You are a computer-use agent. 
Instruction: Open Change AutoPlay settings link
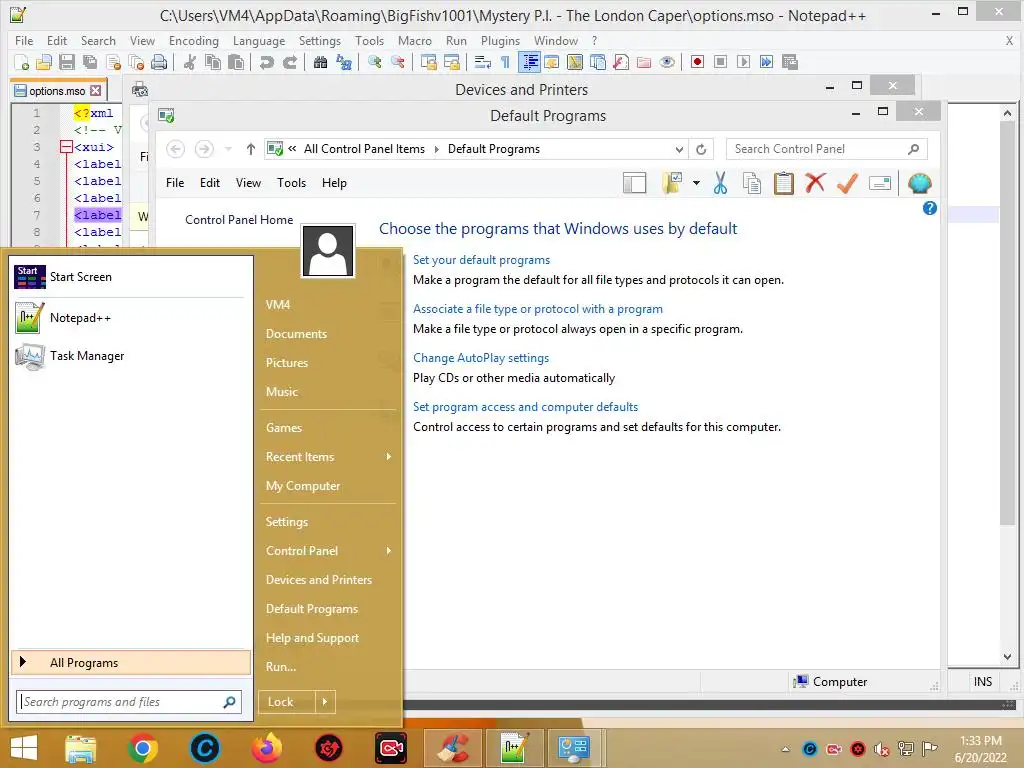[481, 358]
